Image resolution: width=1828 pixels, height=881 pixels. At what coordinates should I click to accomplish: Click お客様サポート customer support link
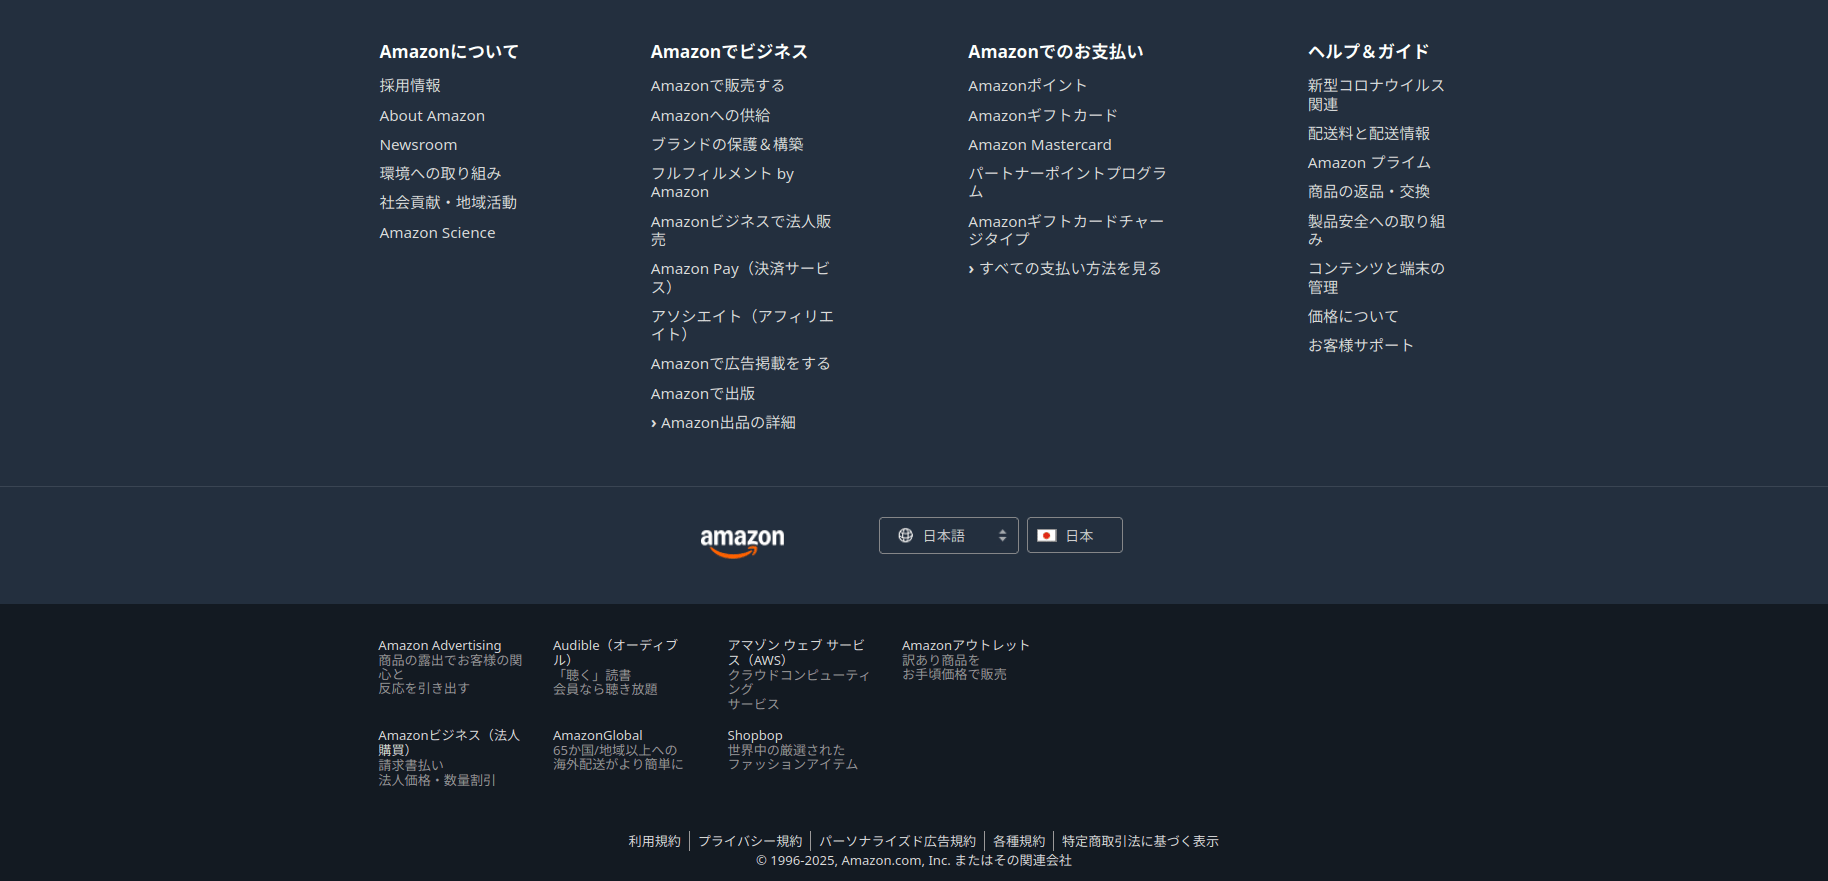(1360, 346)
